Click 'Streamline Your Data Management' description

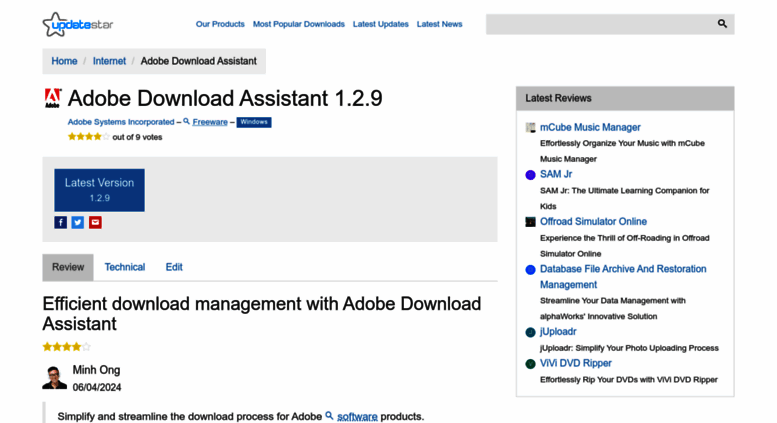click(613, 308)
